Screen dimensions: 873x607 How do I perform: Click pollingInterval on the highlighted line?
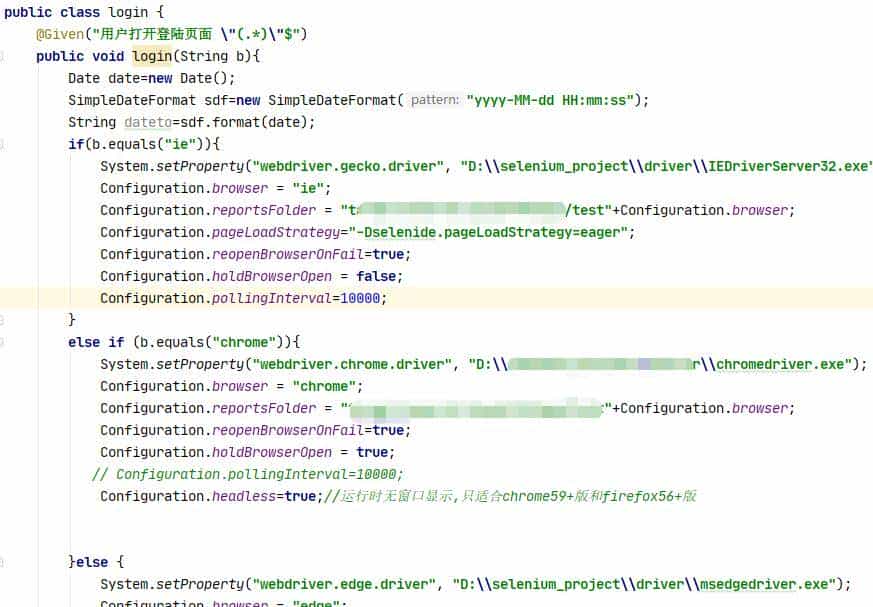[x=272, y=298]
